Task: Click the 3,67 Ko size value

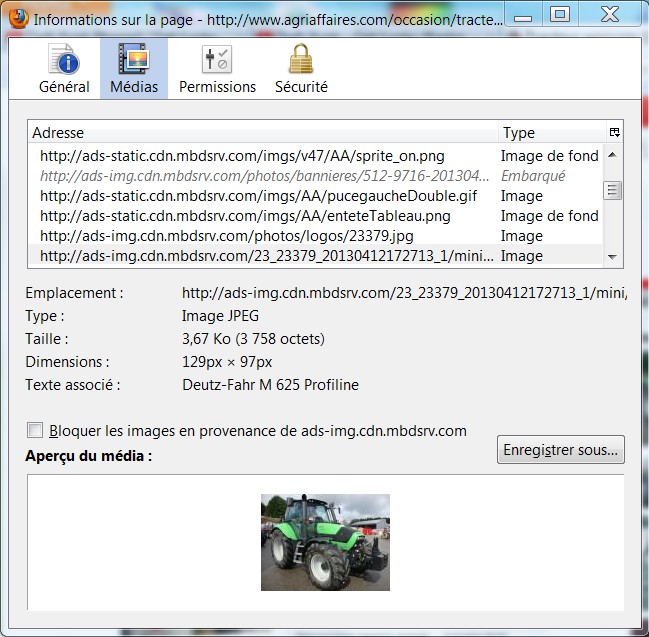Action: pyautogui.click(x=253, y=339)
